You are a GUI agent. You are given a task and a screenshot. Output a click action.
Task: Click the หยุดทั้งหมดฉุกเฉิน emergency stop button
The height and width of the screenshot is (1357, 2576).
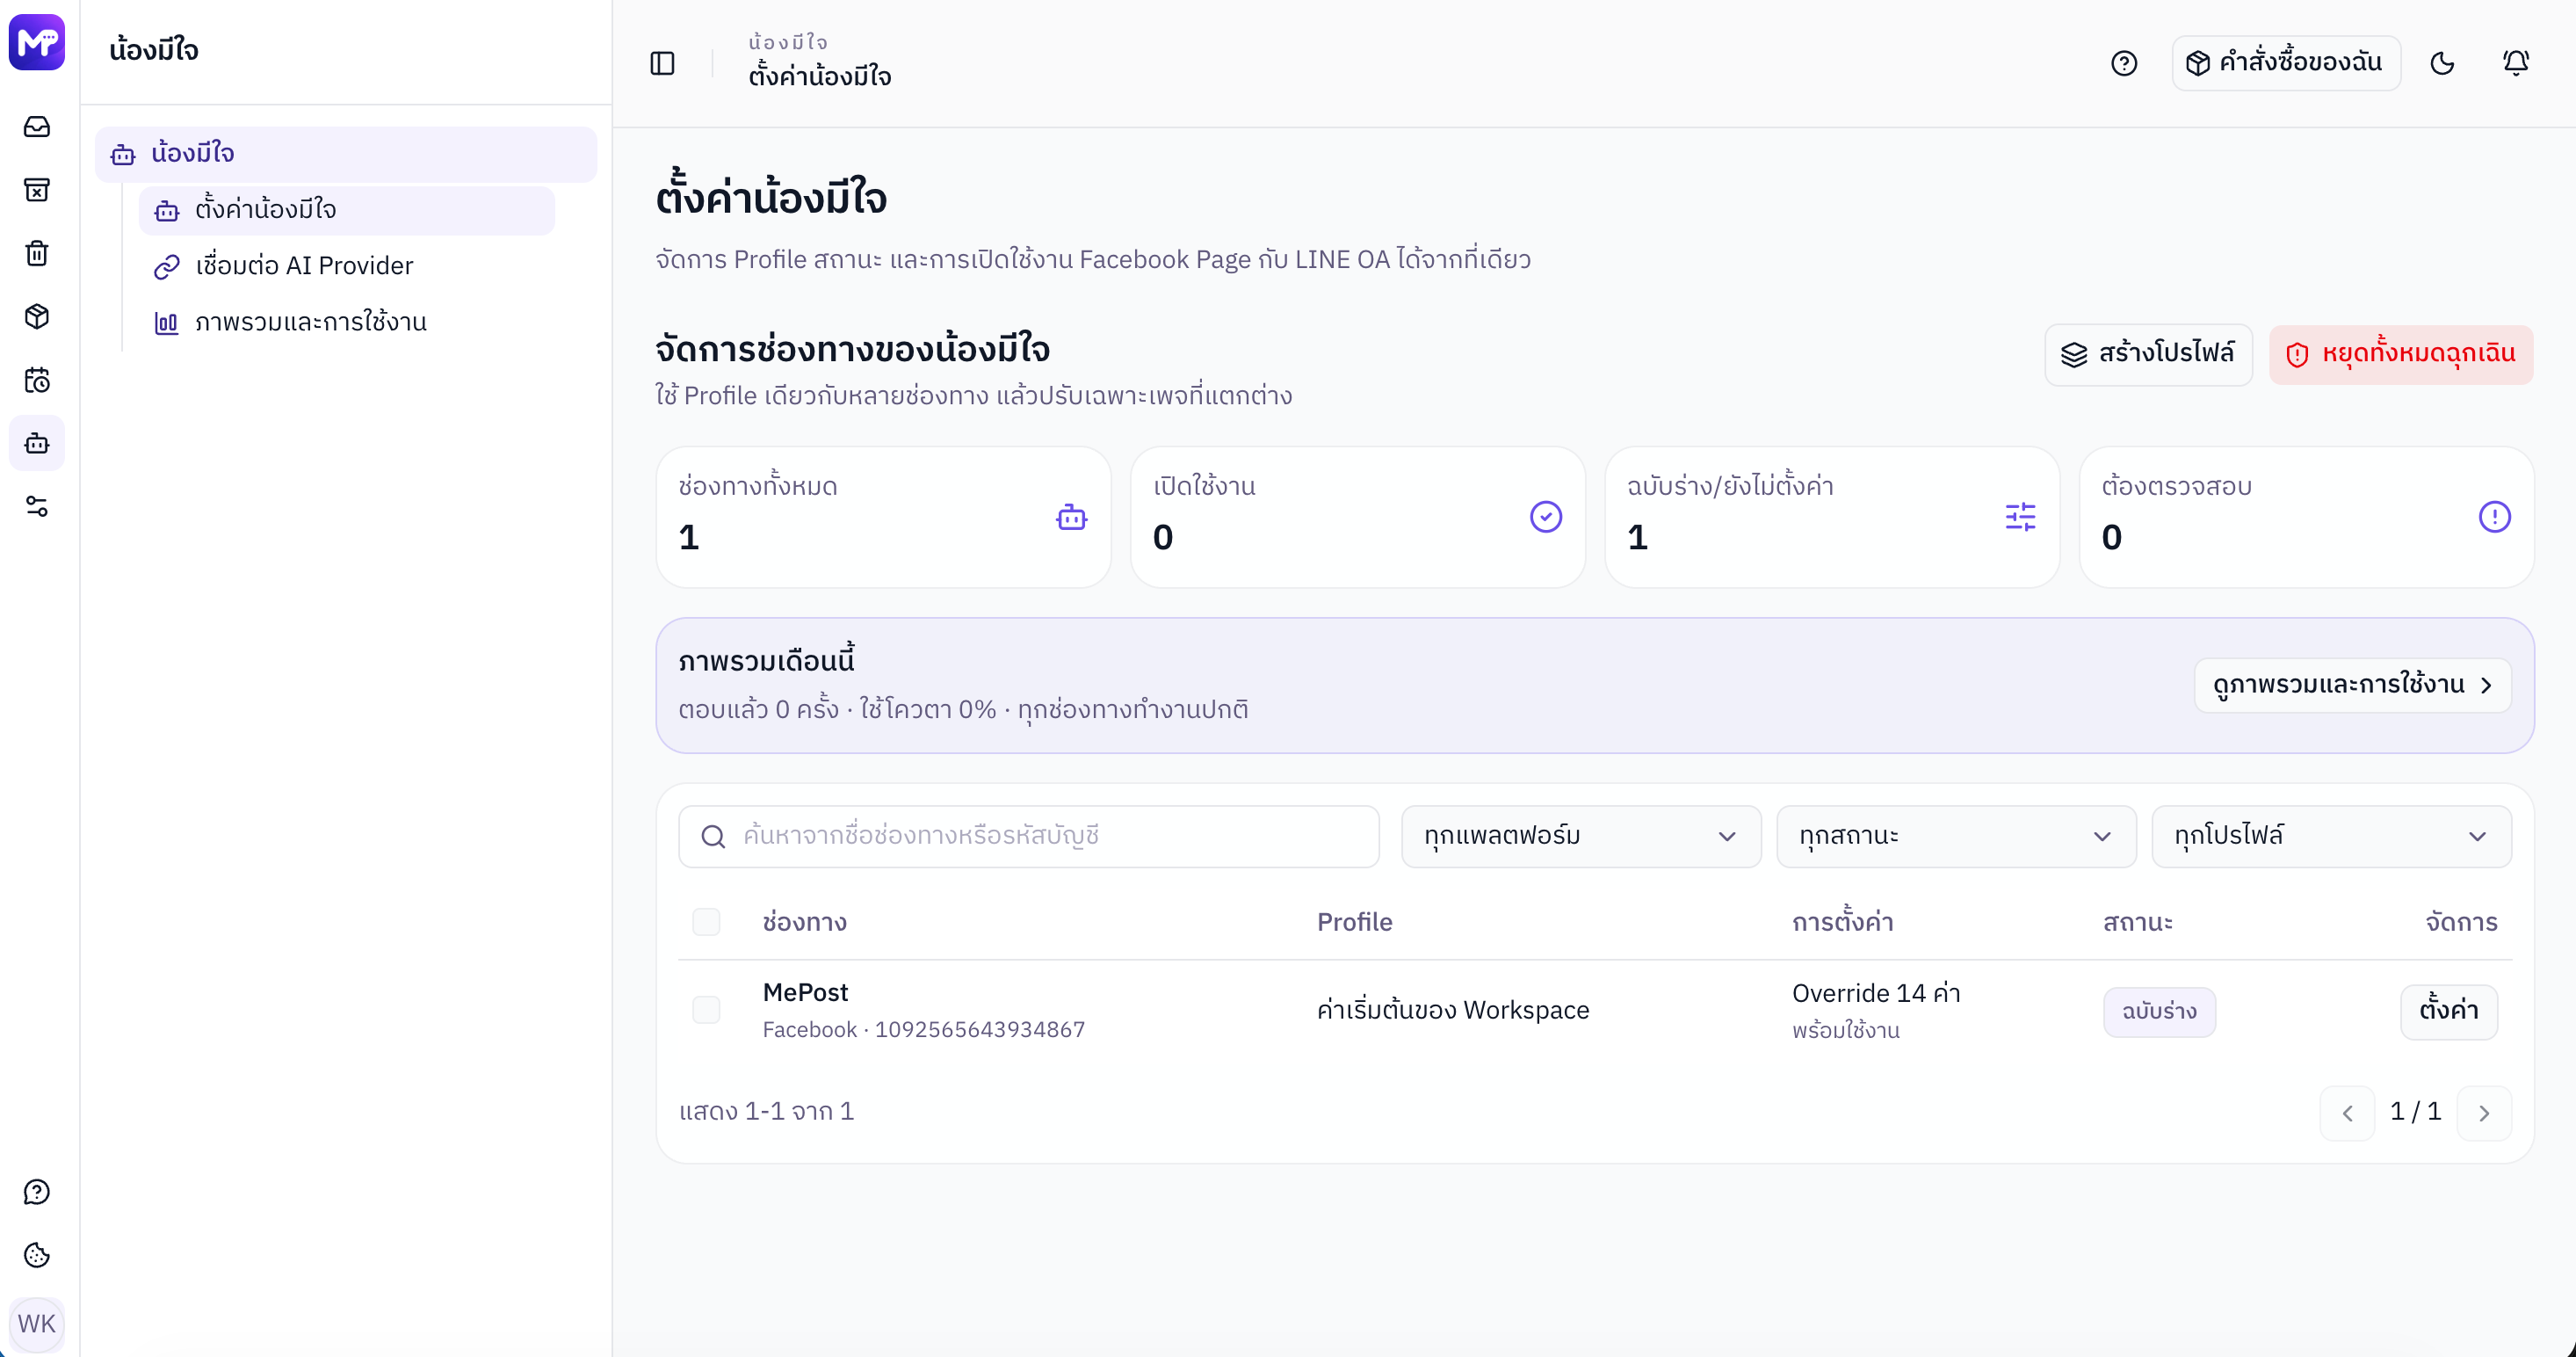click(x=2401, y=354)
